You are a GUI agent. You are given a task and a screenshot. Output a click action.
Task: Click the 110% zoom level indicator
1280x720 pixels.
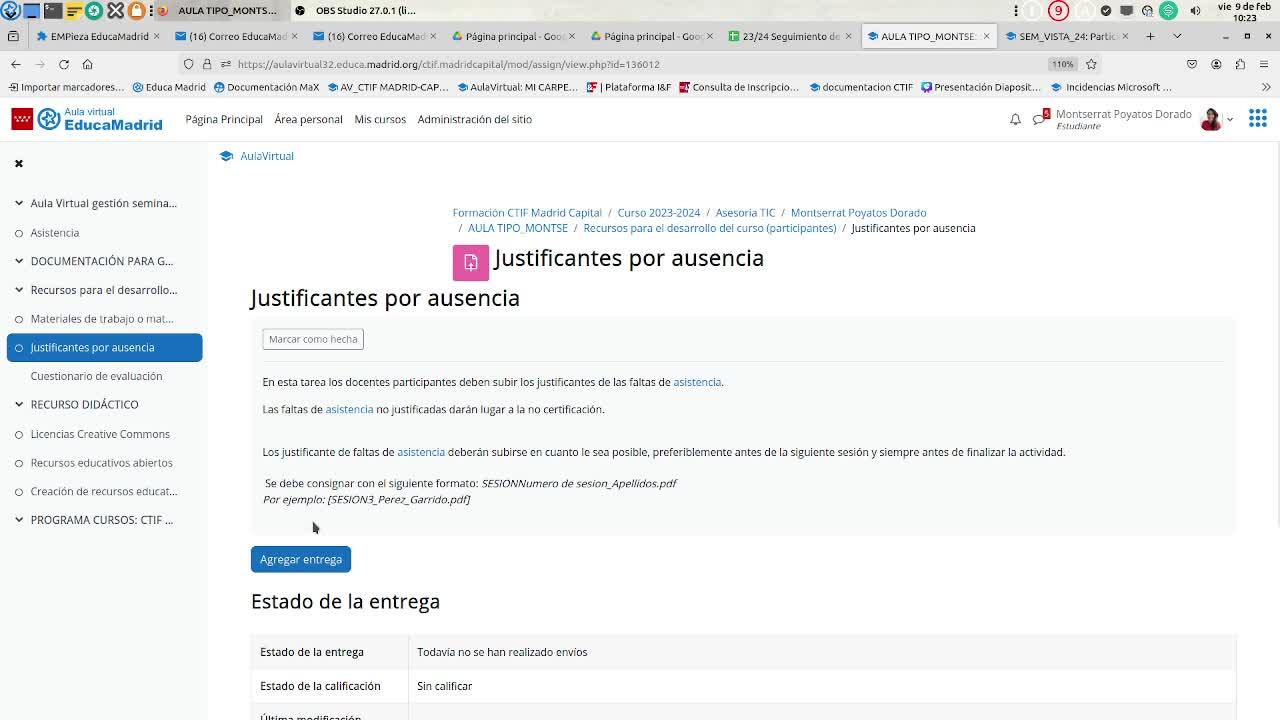[1062, 64]
